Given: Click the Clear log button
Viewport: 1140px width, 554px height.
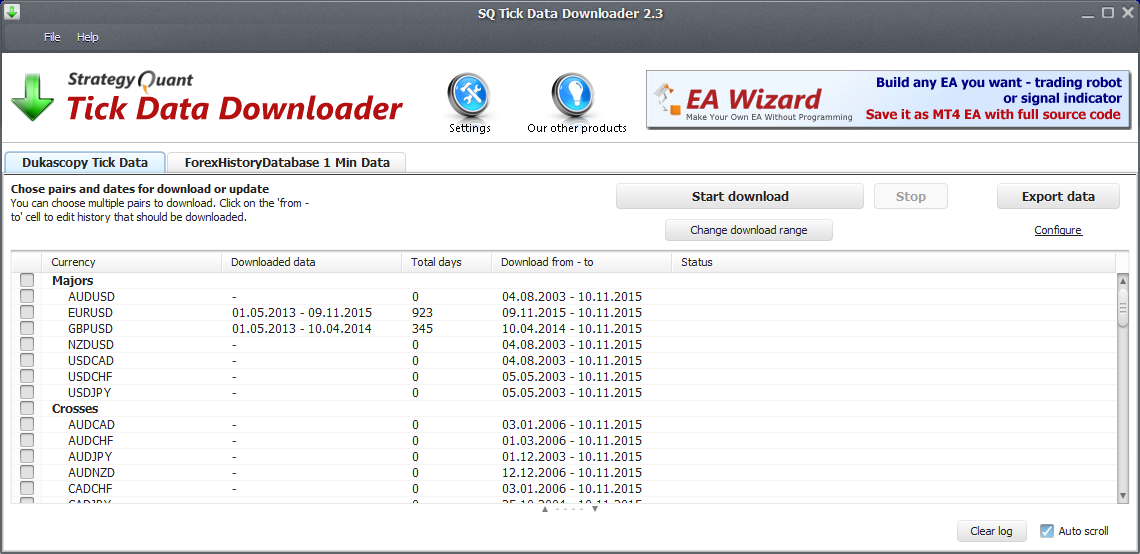Looking at the screenshot, I should point(991,531).
